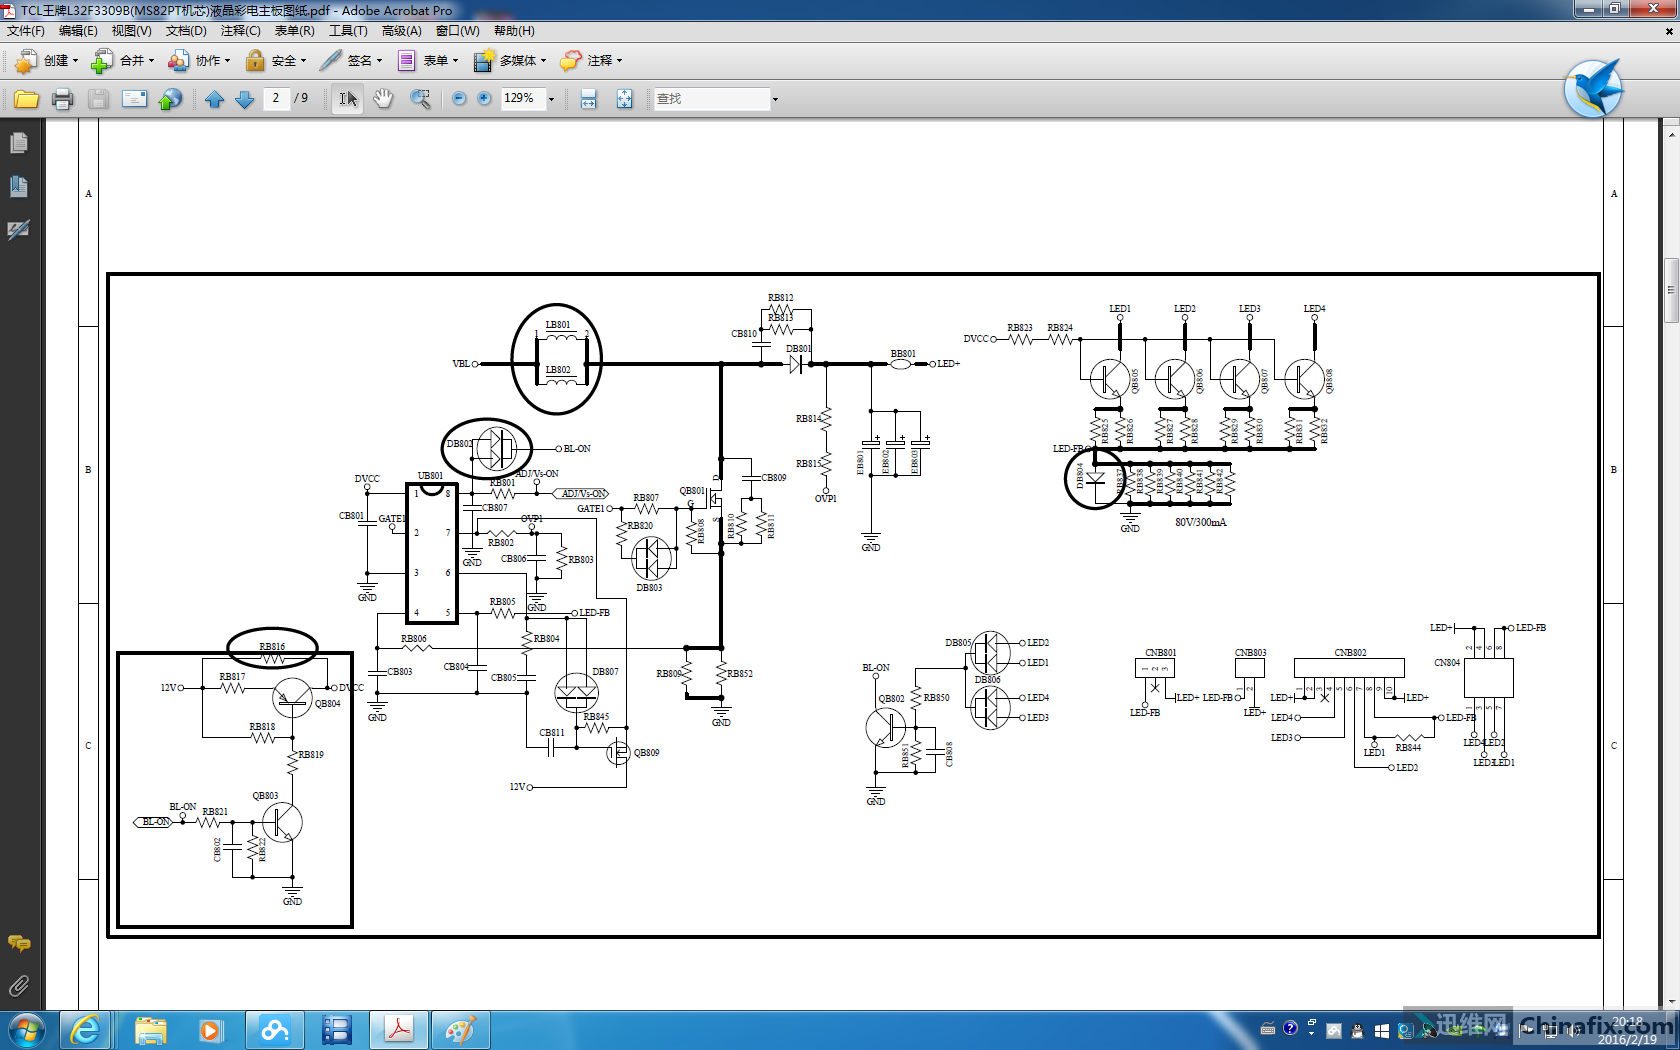Click the zoom in plus button
Screen dimensions: 1680x1050
coord(485,99)
